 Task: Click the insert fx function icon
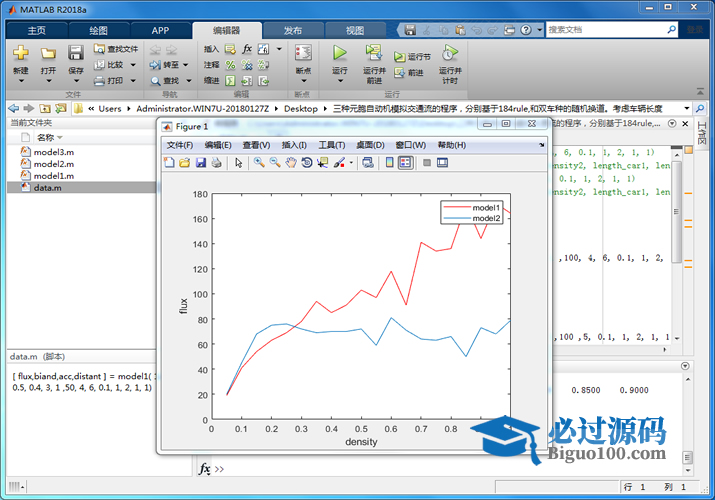click(247, 48)
